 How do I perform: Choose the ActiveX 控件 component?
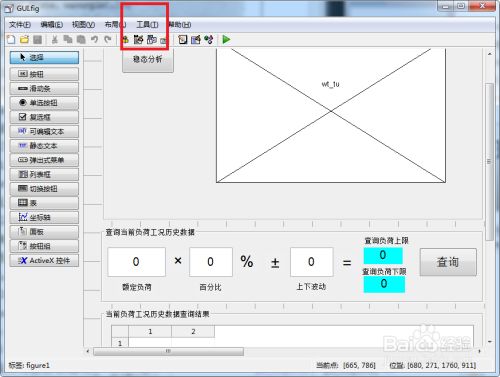point(44,260)
